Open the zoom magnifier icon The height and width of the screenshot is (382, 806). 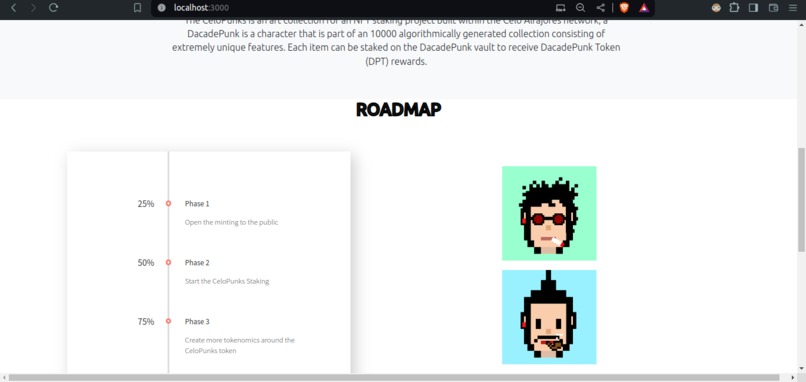[x=580, y=8]
